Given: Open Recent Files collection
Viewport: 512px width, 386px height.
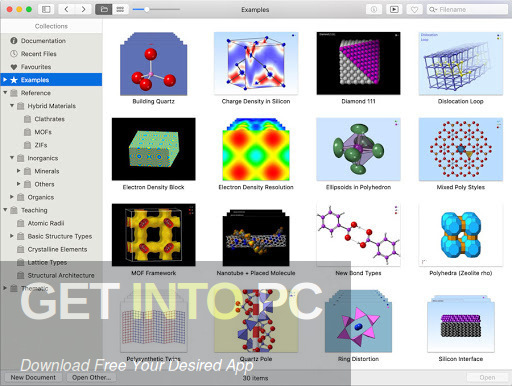Looking at the screenshot, I should [51, 54].
